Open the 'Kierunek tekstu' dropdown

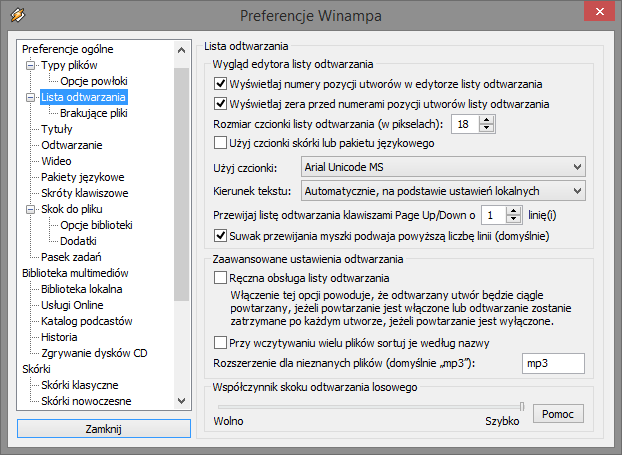click(443, 191)
